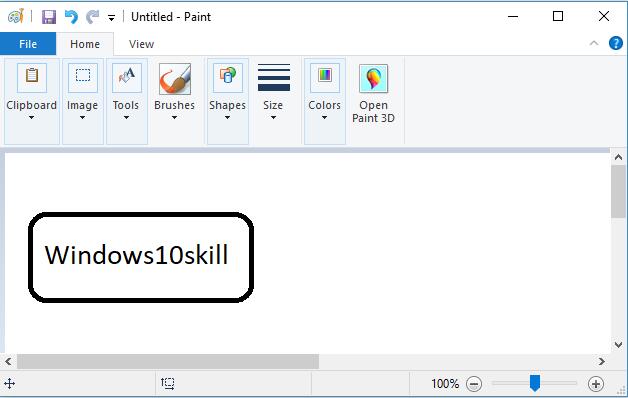
Task: Click the horizontal scrollbar left arrow
Action: coord(8,362)
